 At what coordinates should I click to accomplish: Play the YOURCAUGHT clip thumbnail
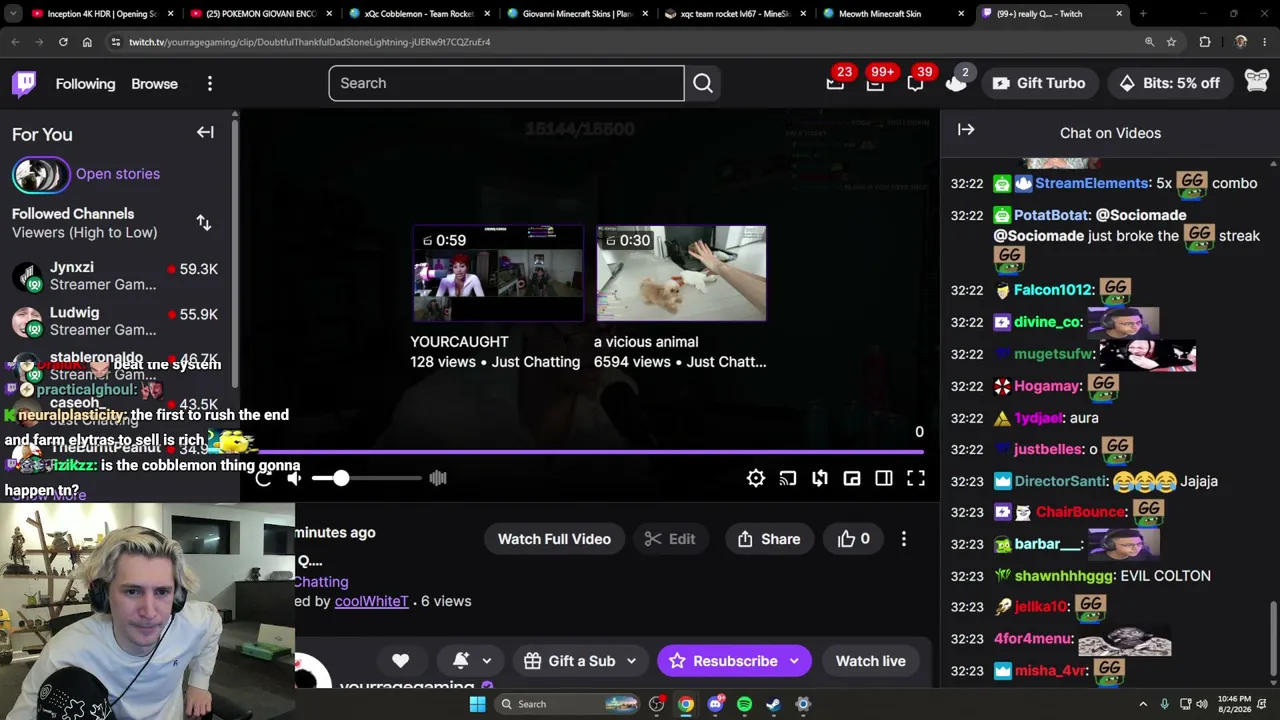coord(498,273)
